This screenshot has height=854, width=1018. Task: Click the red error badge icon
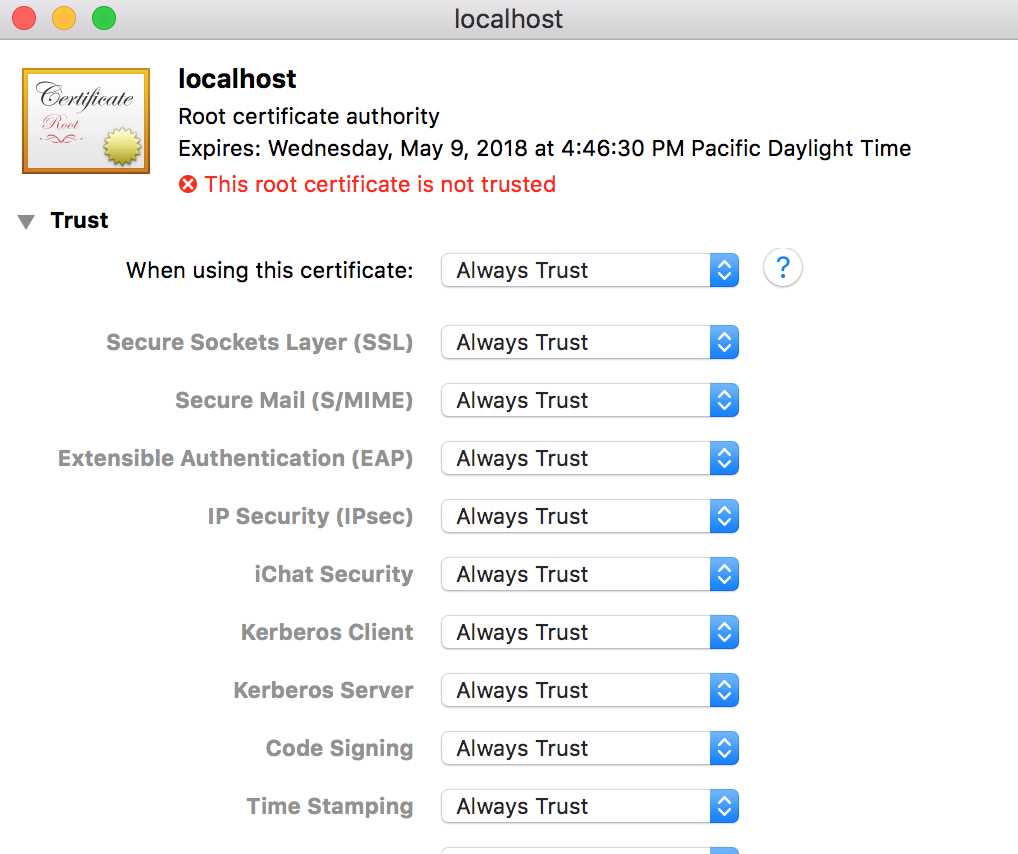[189, 184]
